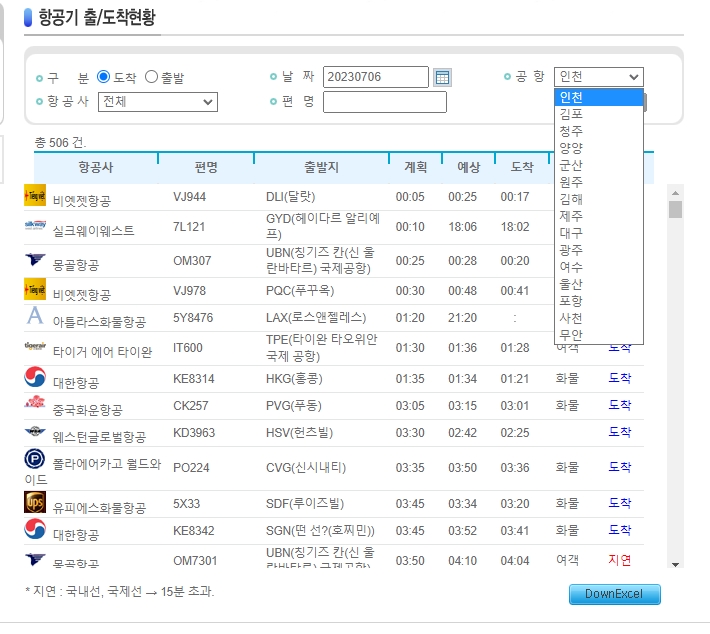
Task: Click the 도착 status link for KD3963
Action: coord(619,432)
